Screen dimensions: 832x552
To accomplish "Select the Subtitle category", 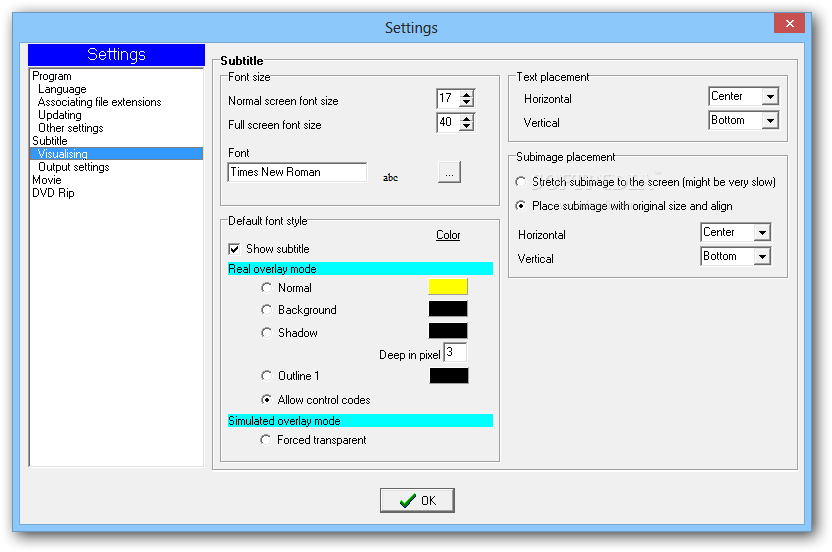I will pos(50,141).
